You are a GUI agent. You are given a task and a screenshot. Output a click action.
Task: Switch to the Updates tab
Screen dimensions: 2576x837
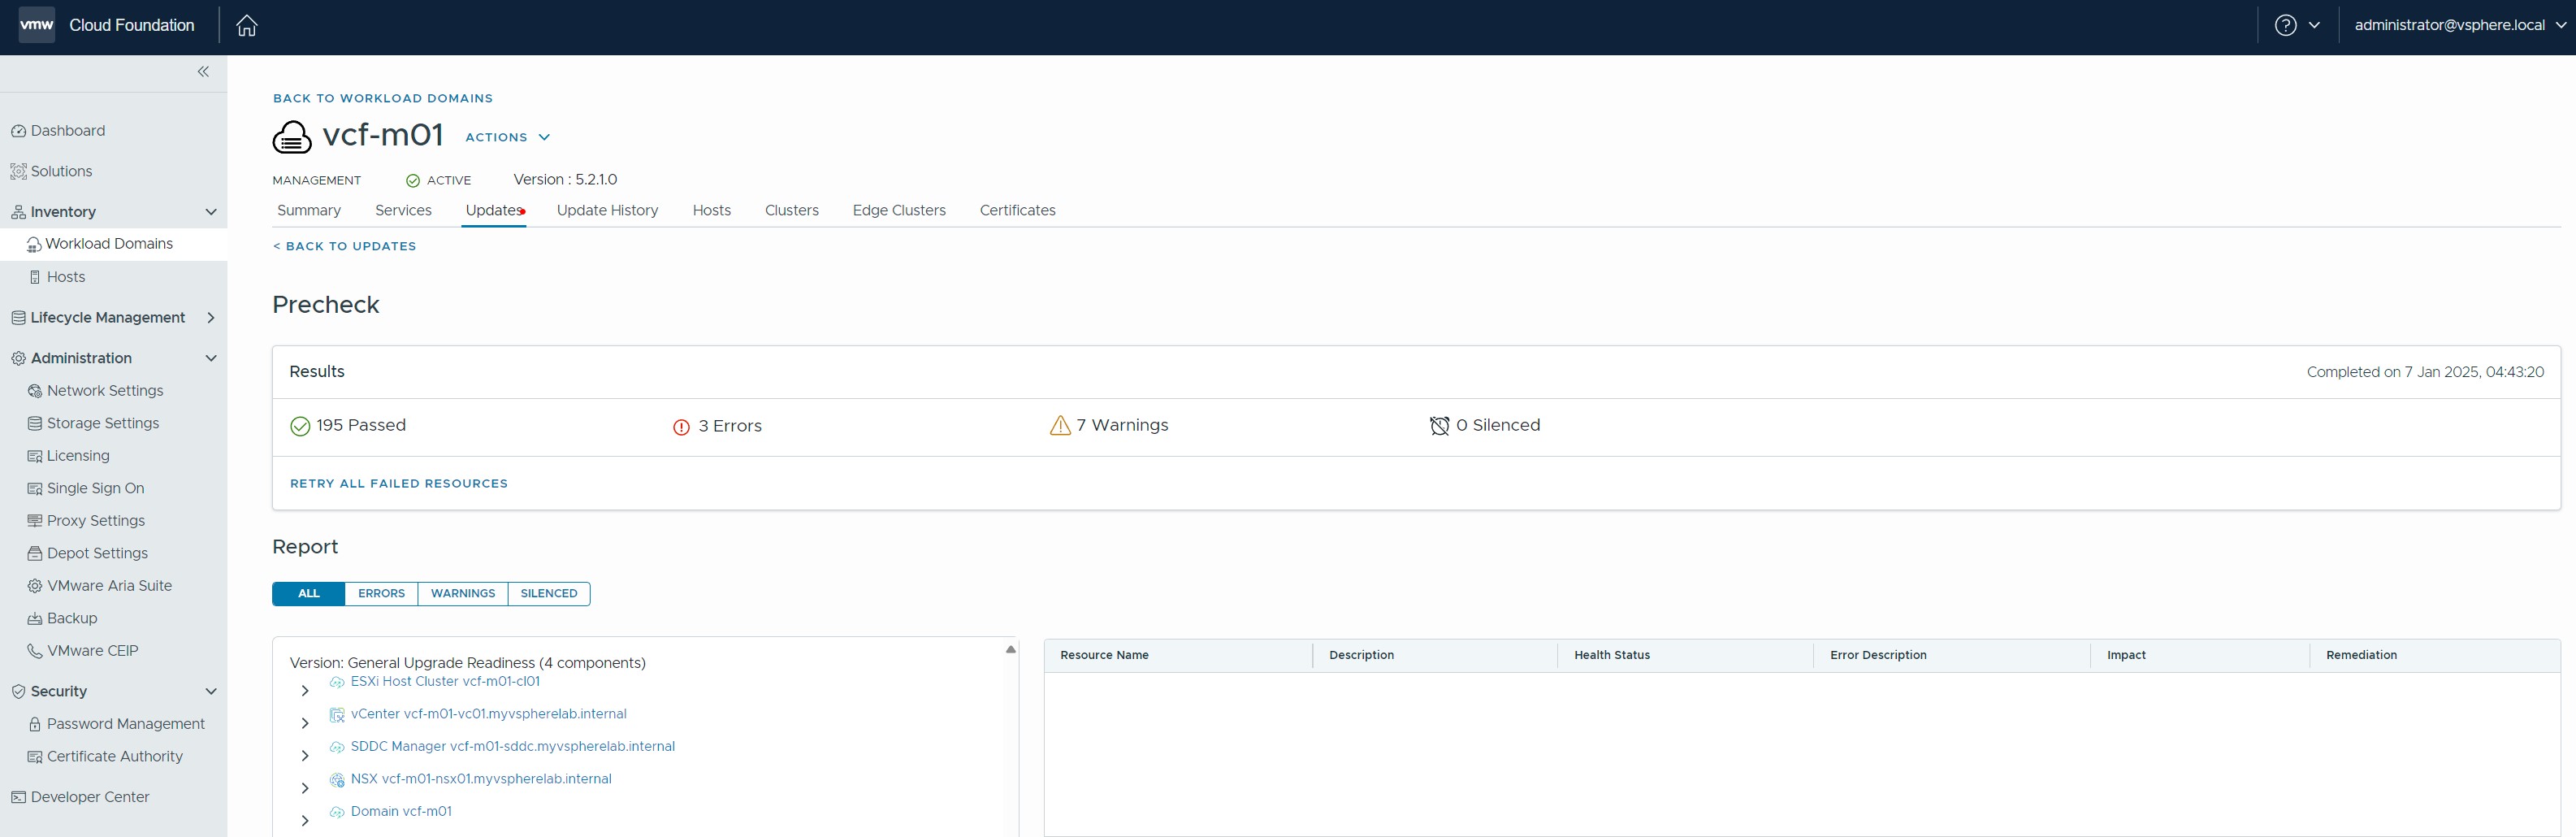494,211
